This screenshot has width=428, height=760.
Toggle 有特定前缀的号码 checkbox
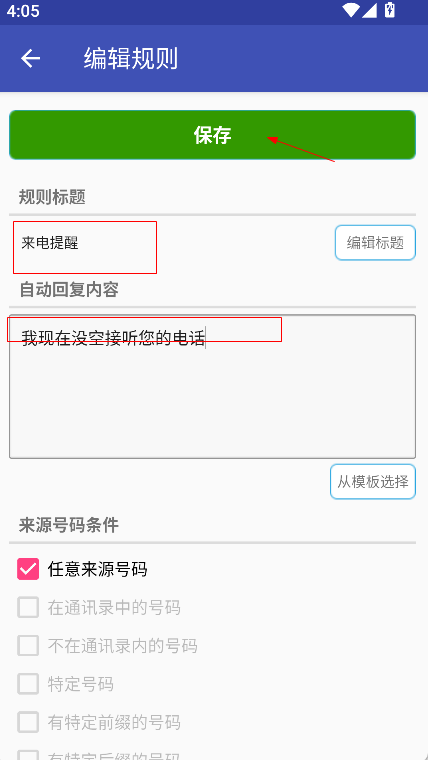point(28,722)
